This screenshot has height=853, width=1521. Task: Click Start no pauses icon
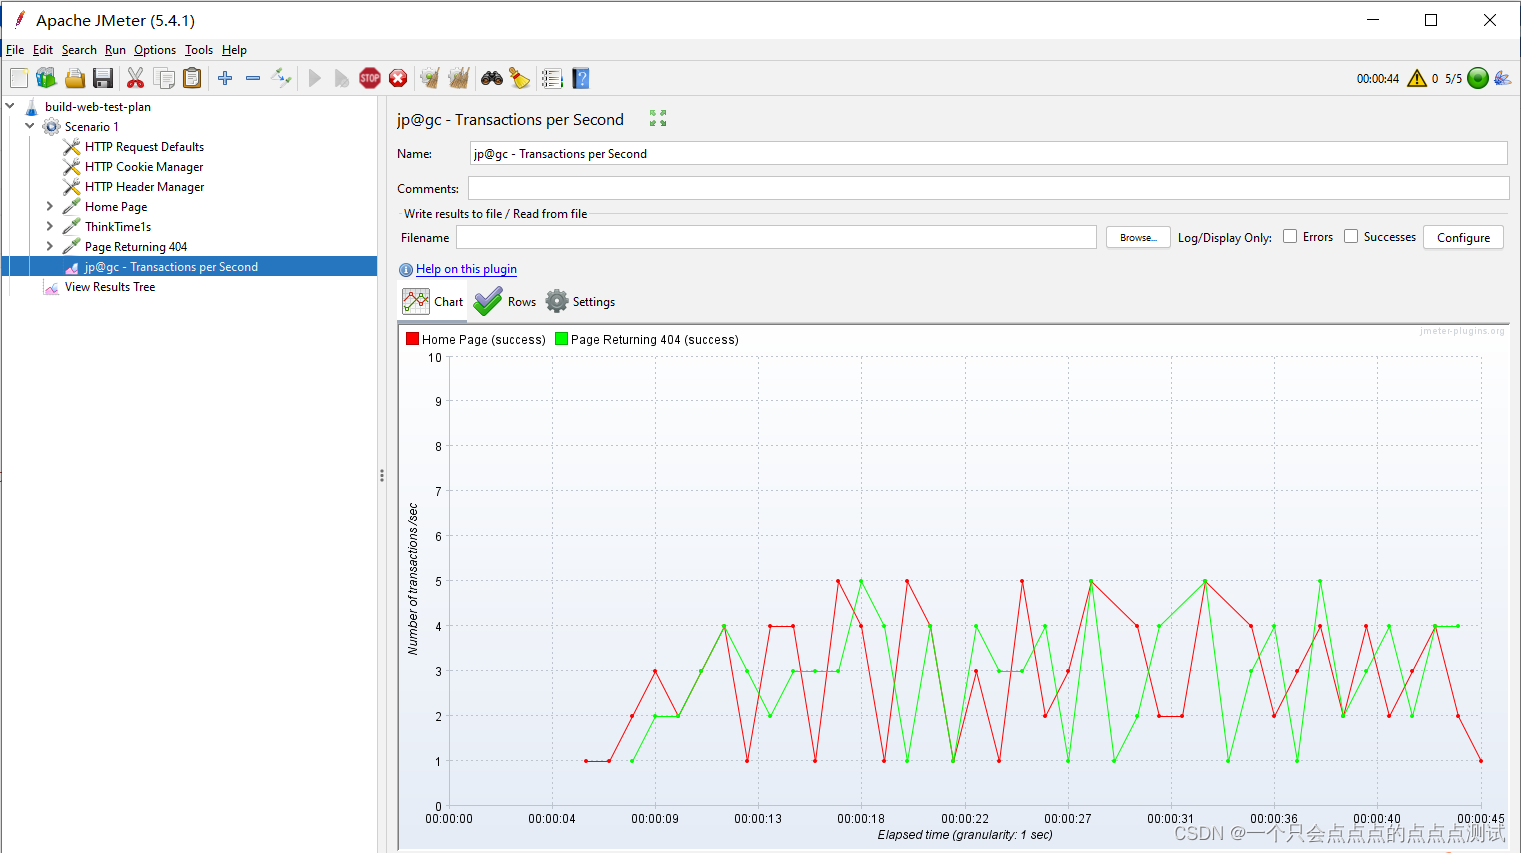click(x=342, y=78)
